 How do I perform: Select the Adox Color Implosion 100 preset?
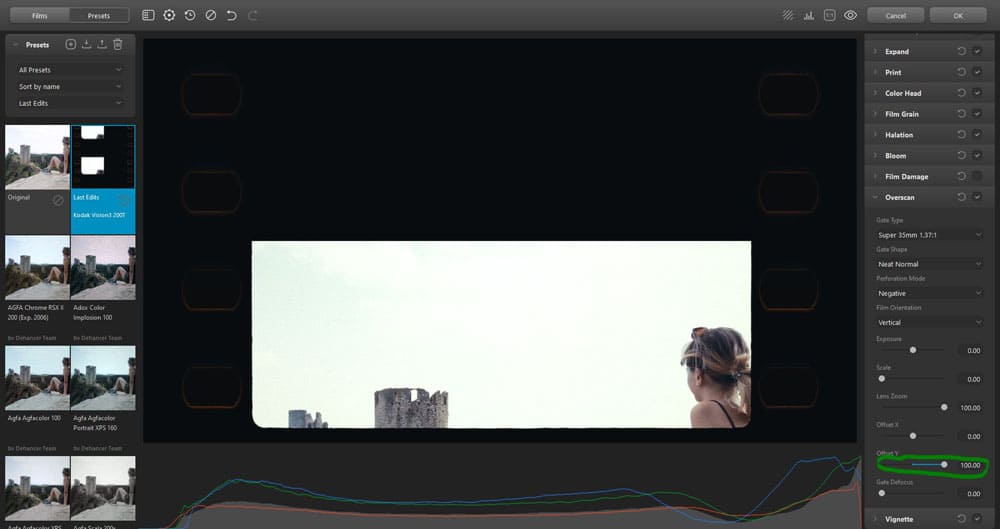[x=103, y=268]
